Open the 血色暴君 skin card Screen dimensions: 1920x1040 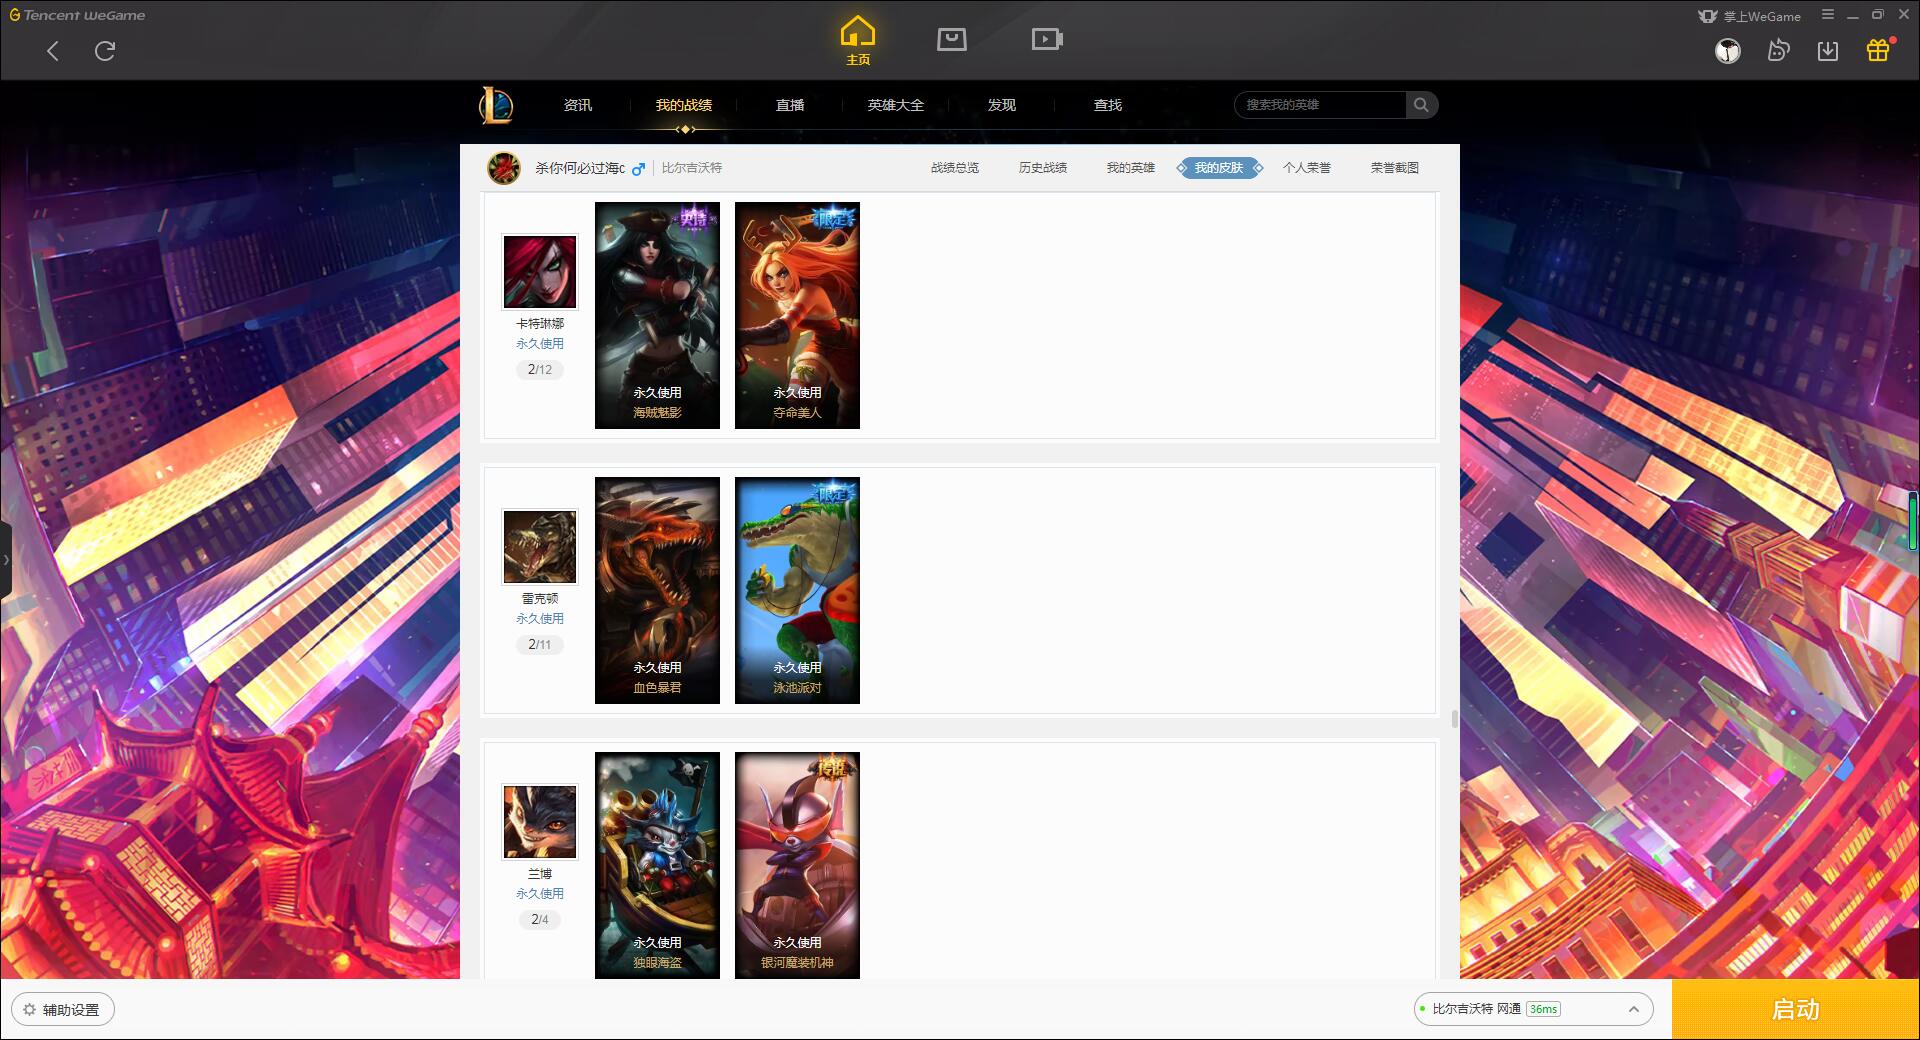(x=657, y=590)
